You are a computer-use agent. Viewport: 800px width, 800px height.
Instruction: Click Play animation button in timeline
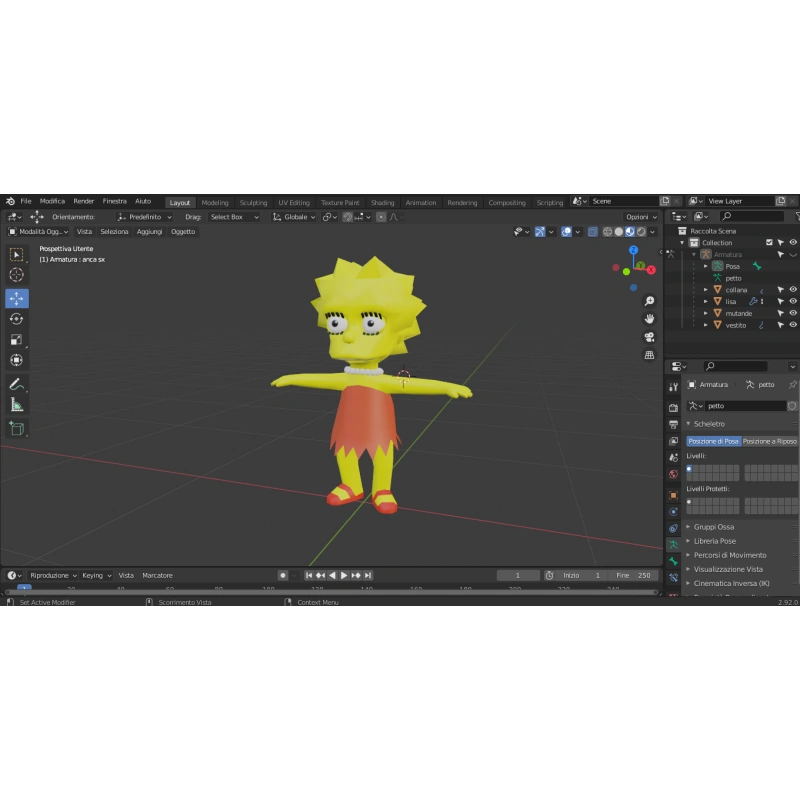(x=344, y=576)
